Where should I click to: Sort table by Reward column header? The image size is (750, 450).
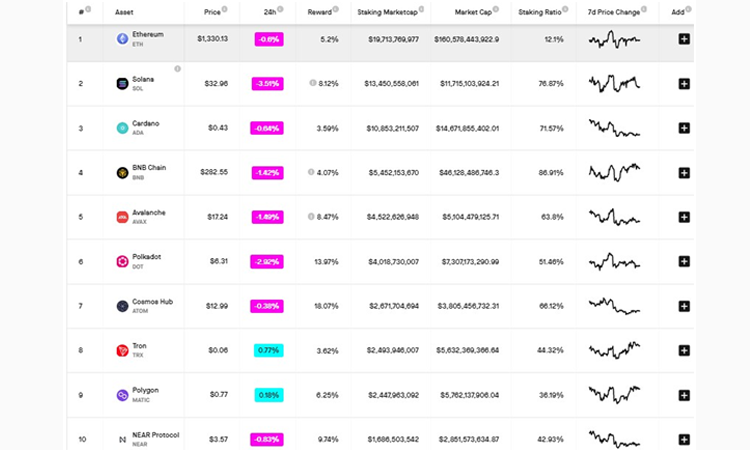(x=320, y=12)
